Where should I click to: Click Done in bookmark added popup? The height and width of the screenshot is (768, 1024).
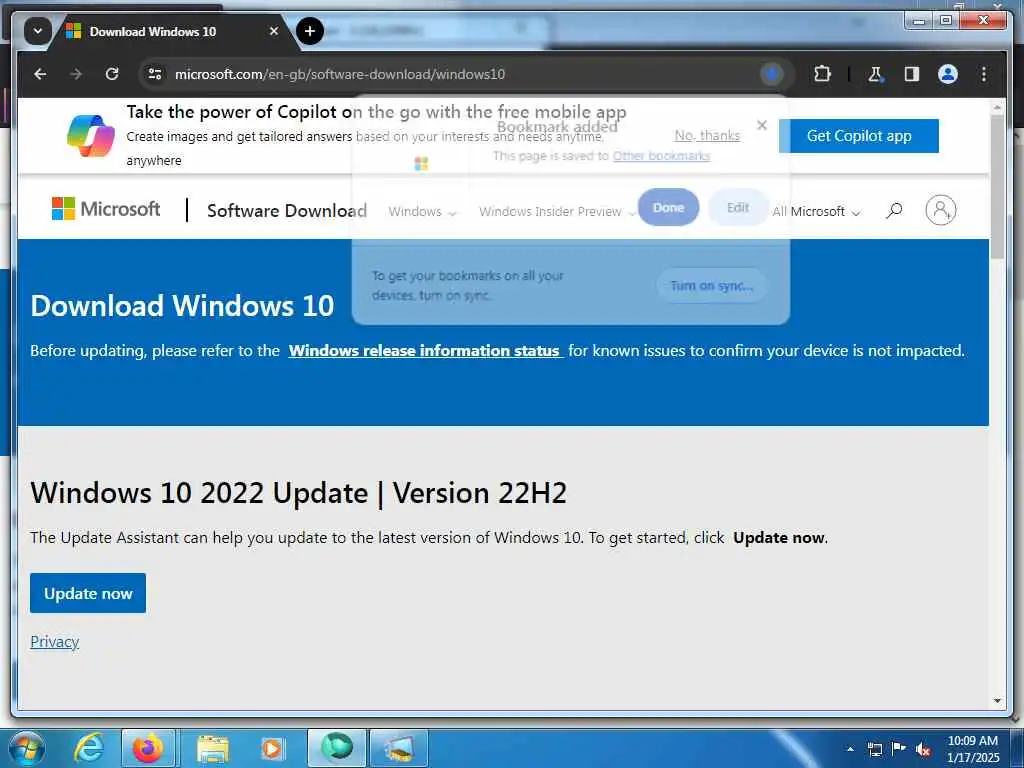(668, 207)
